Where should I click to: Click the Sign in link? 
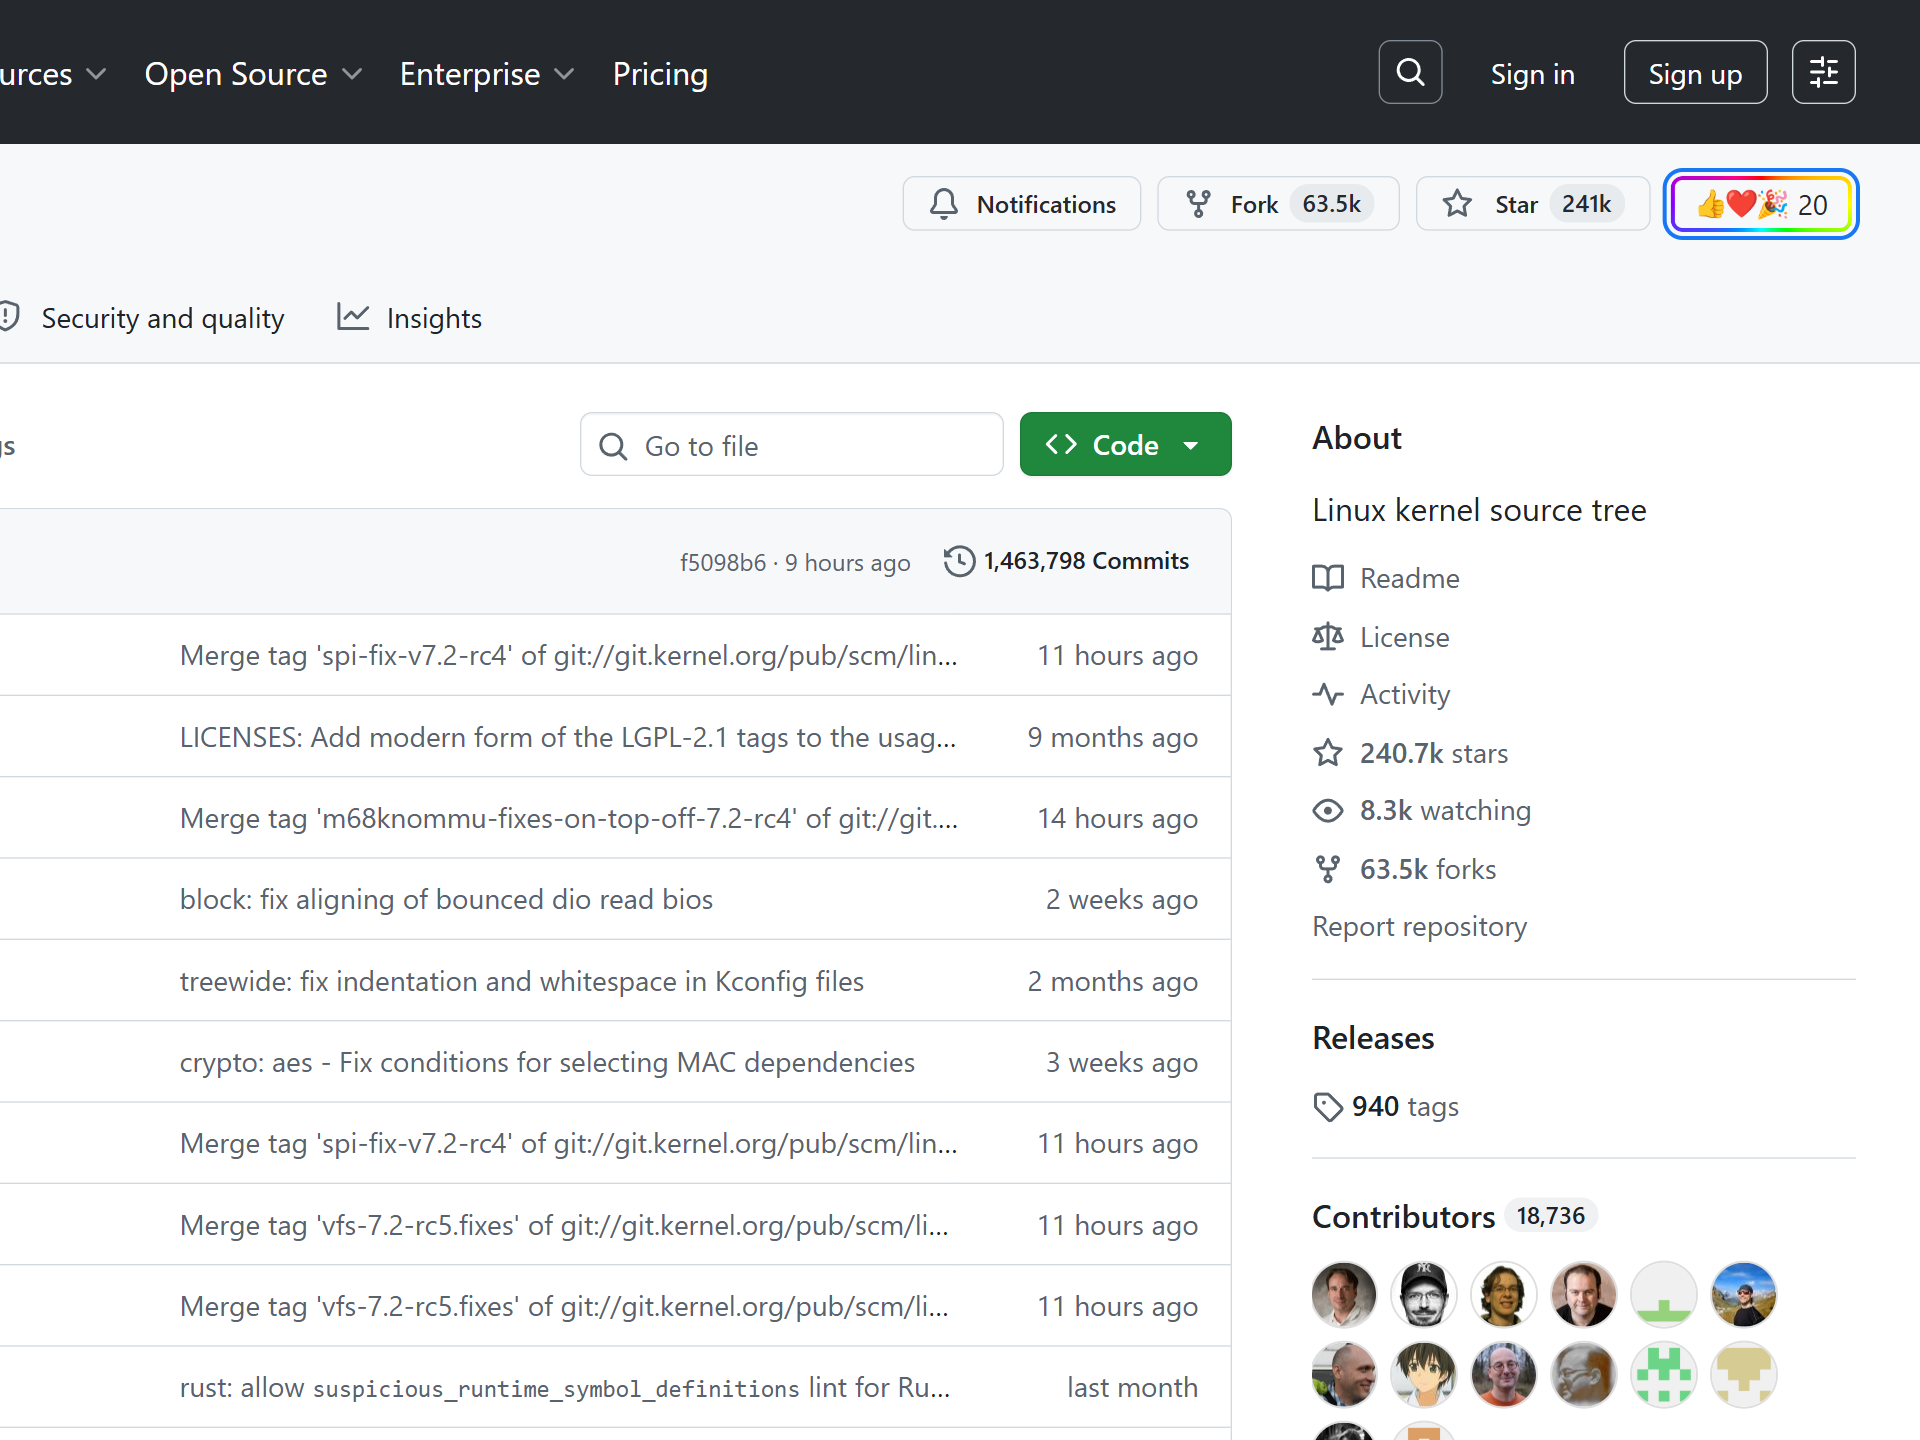coord(1532,74)
